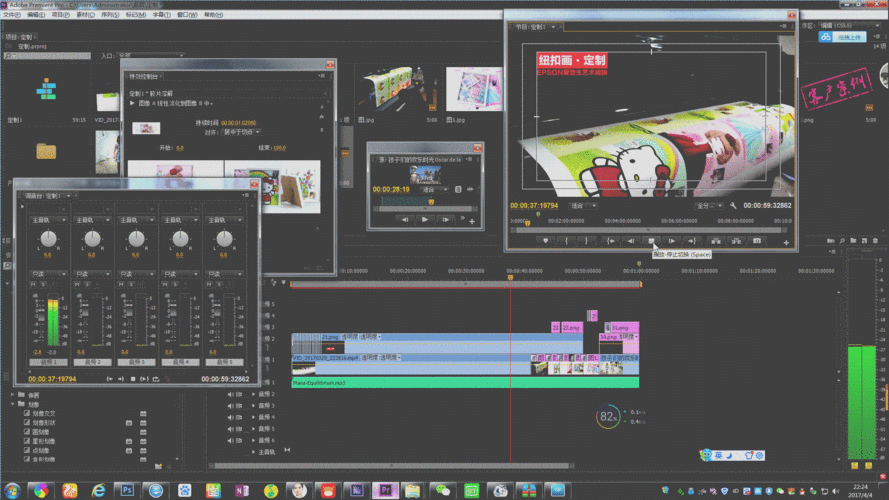889x500 pixels.
Task: Mute 音频 1 track in the mixer
Action: coord(33,284)
